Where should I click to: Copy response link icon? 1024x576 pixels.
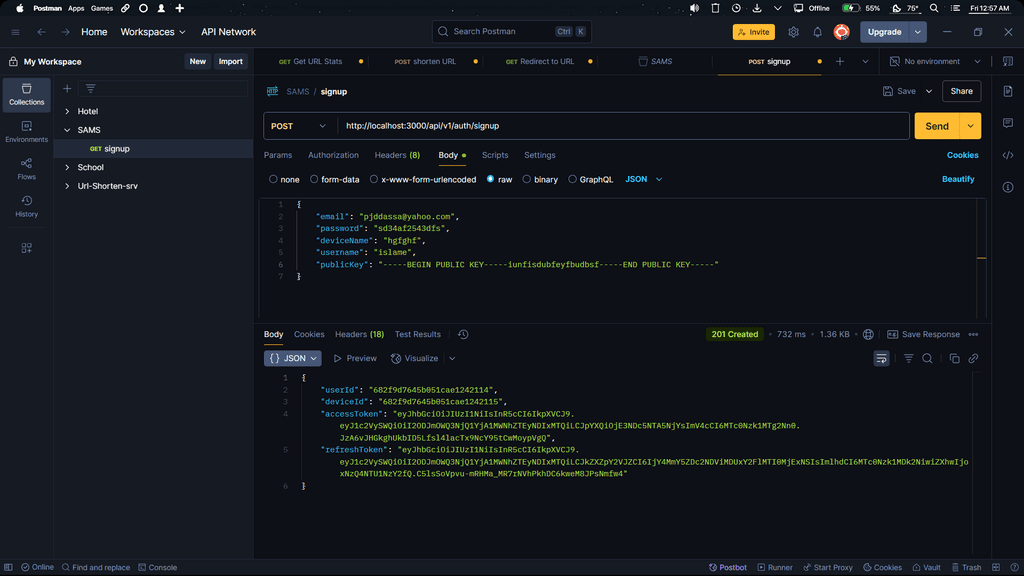pos(973,359)
